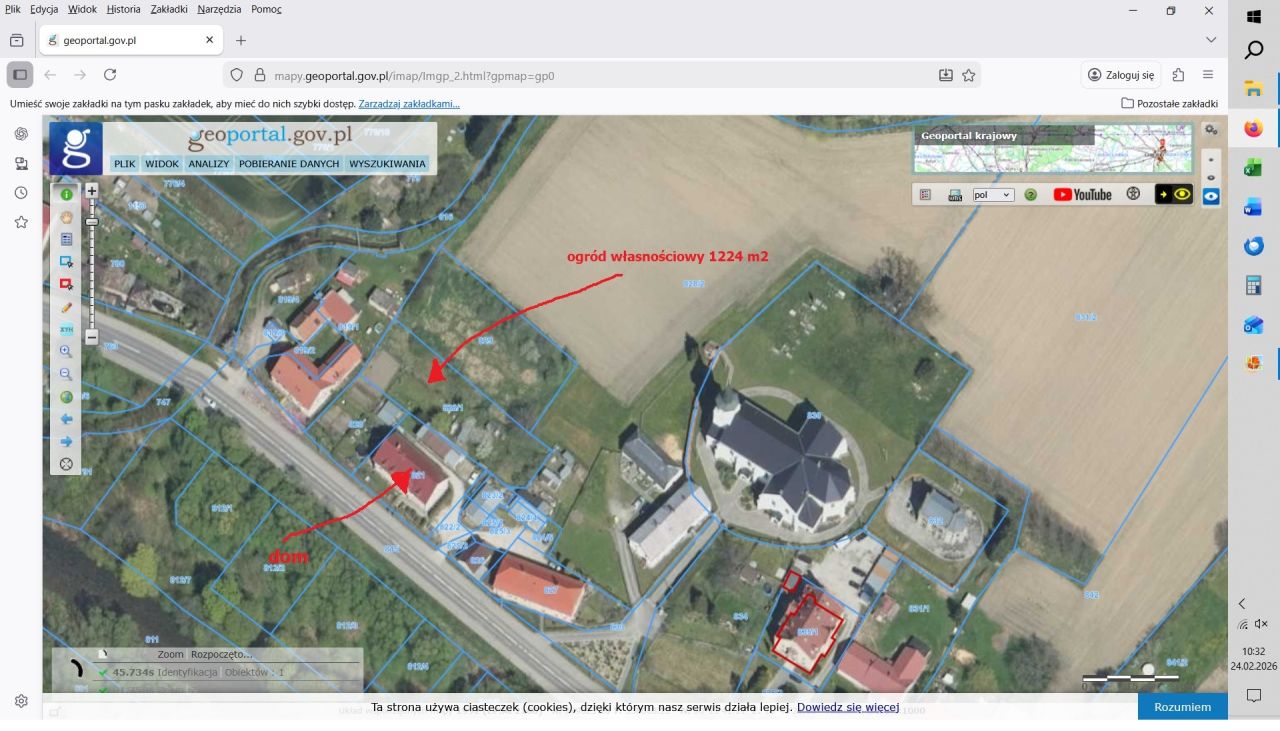The height and width of the screenshot is (731, 1280).
Task: Click the Zaloguj się button
Action: pos(1121,75)
